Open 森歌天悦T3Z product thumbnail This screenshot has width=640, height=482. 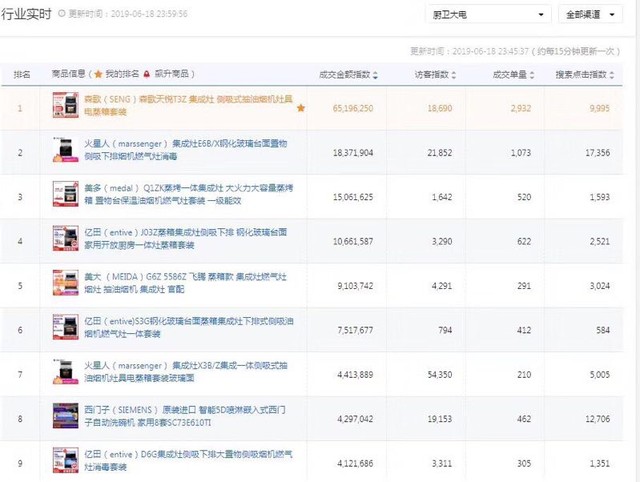(65, 105)
